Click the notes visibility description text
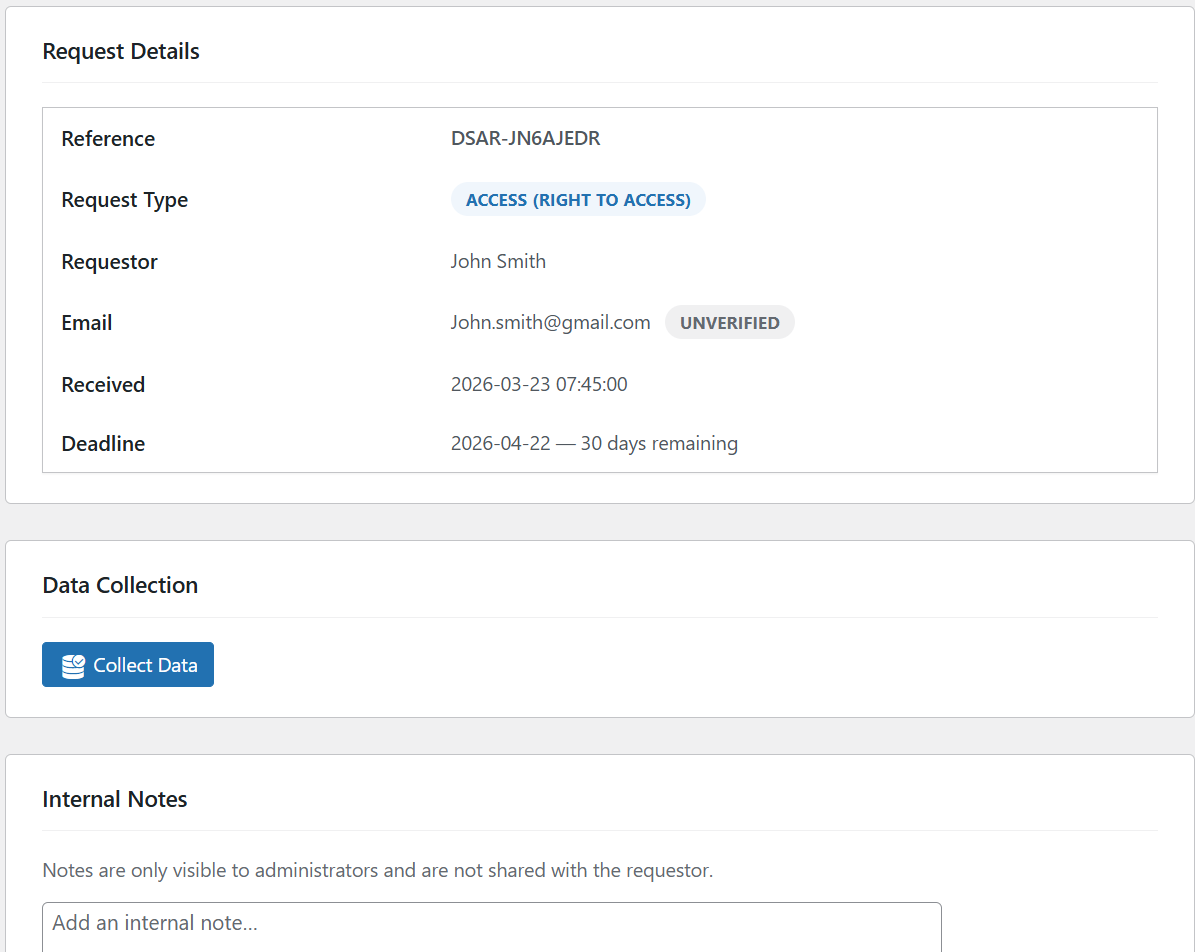 point(377,871)
